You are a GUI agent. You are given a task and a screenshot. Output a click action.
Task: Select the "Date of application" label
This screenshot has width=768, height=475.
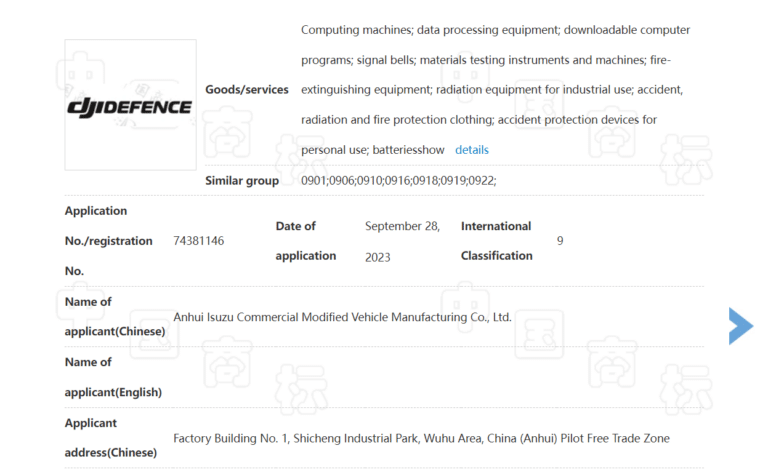[x=306, y=241]
